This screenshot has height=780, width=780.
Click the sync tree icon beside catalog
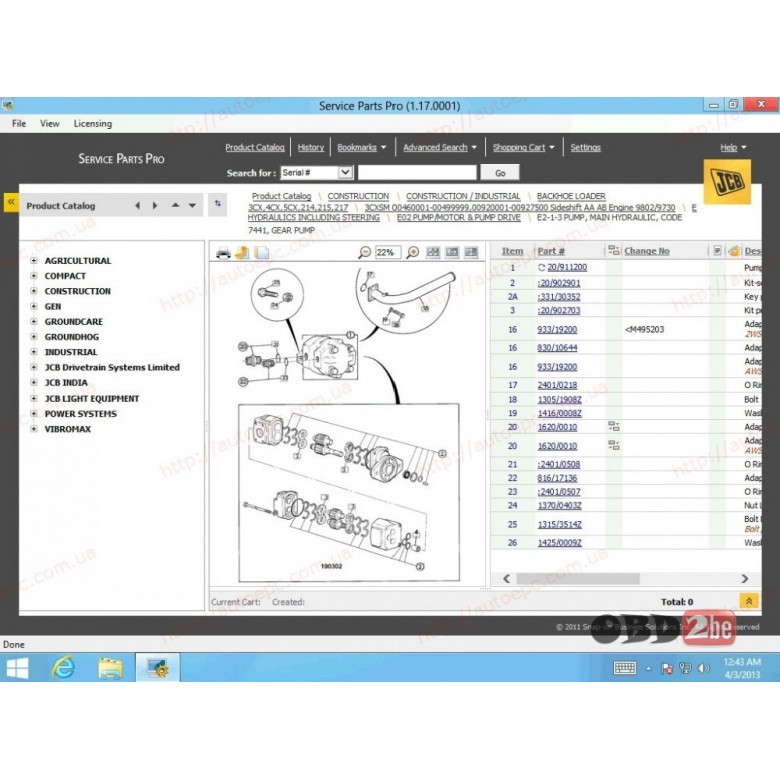[x=217, y=204]
